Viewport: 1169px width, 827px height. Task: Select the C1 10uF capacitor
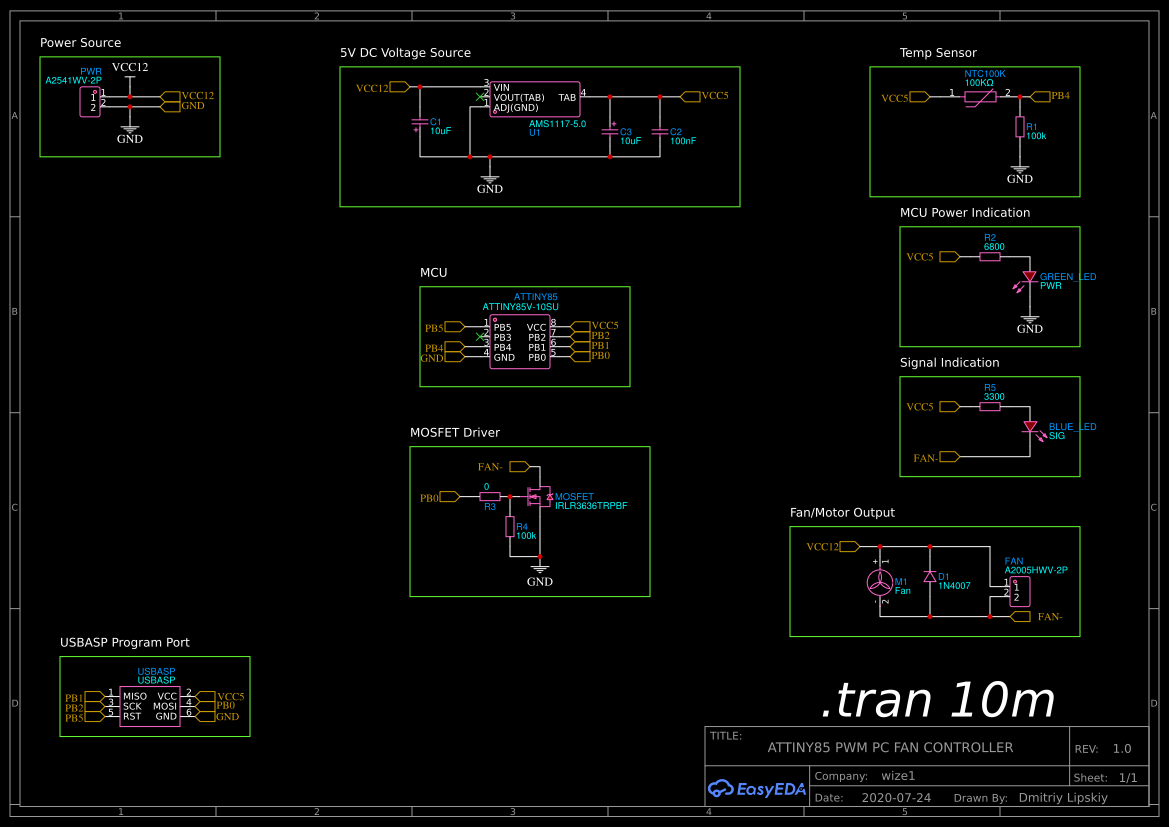419,126
